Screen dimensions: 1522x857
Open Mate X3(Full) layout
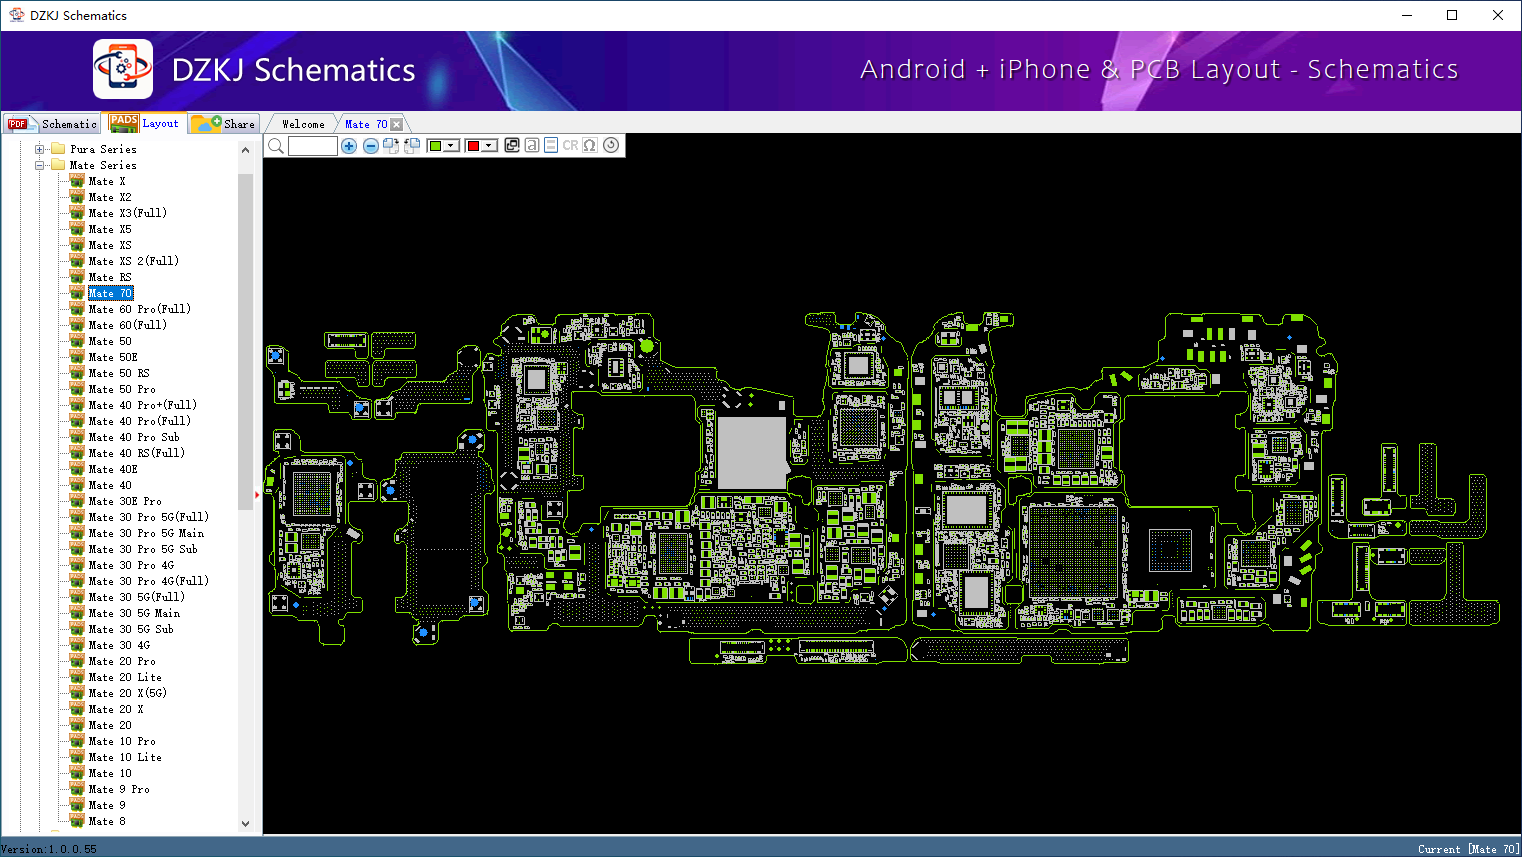[128, 213]
